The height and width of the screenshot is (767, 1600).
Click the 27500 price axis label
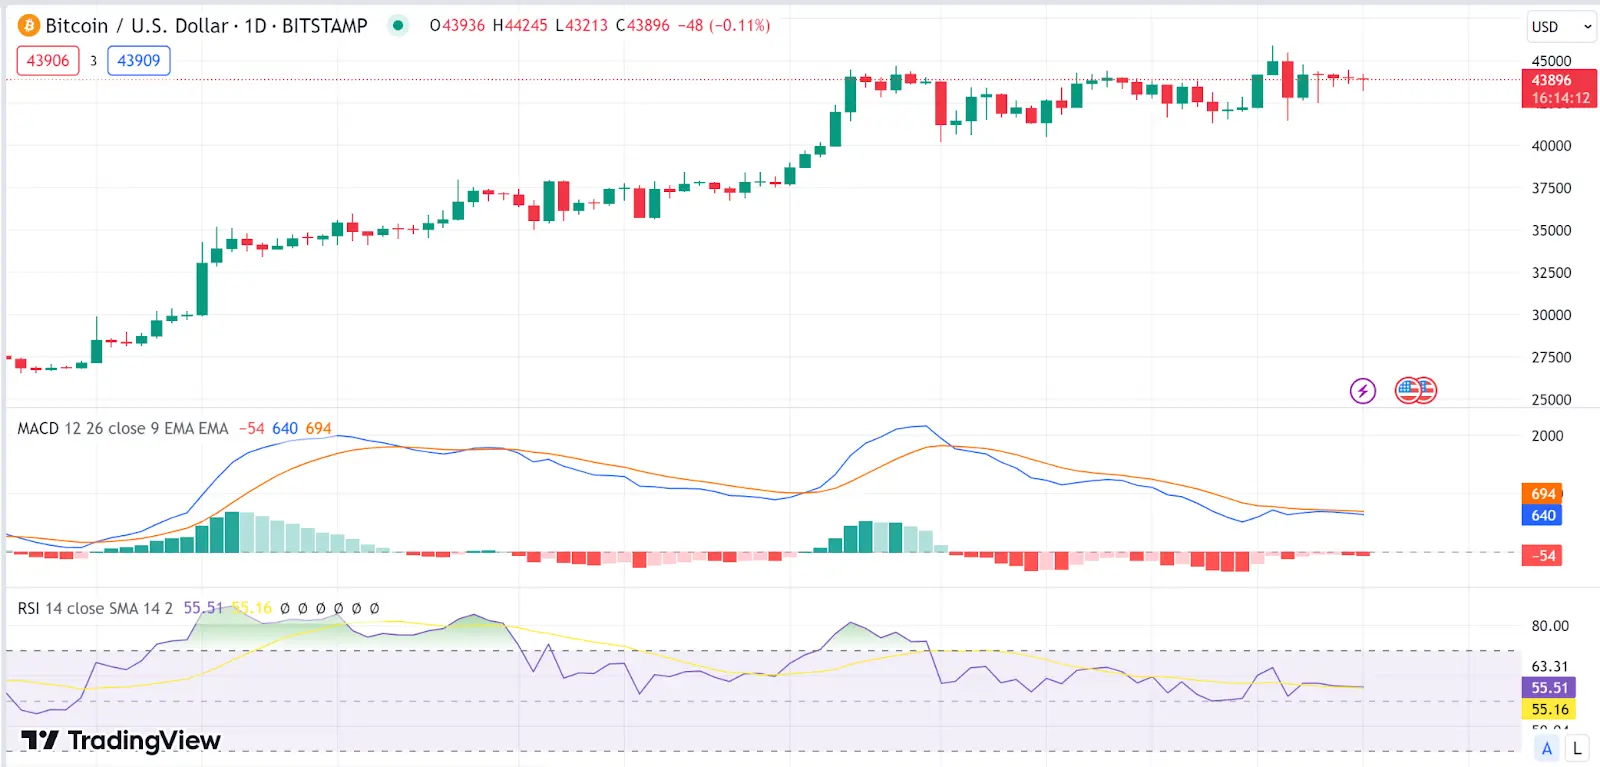(x=1551, y=357)
